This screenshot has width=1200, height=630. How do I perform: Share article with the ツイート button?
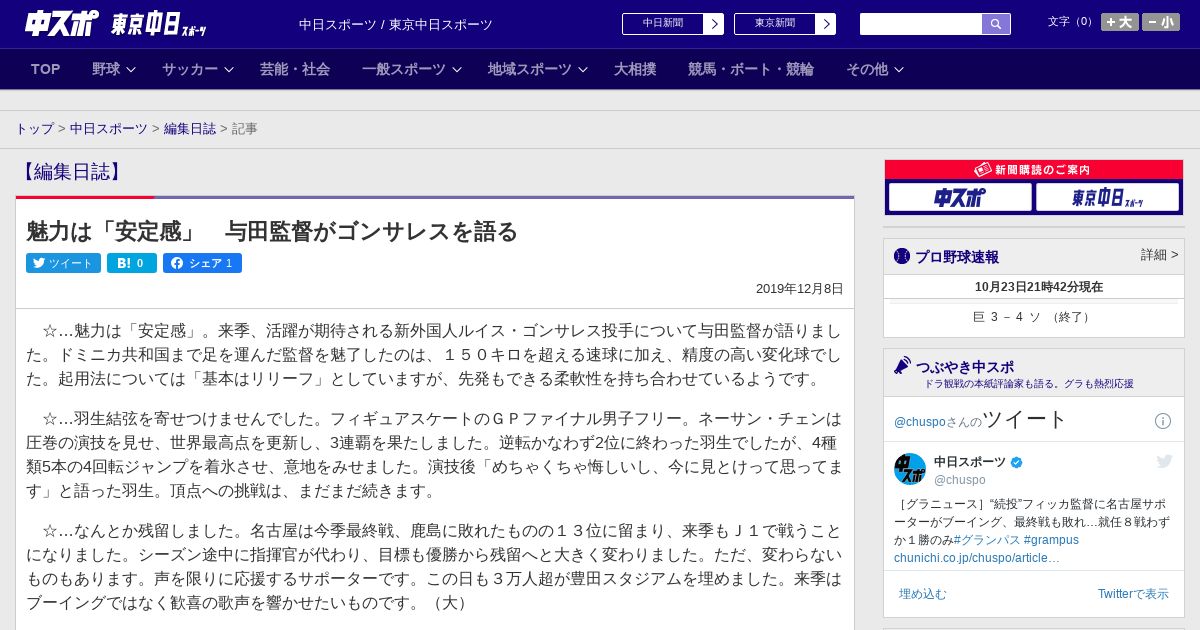point(63,263)
